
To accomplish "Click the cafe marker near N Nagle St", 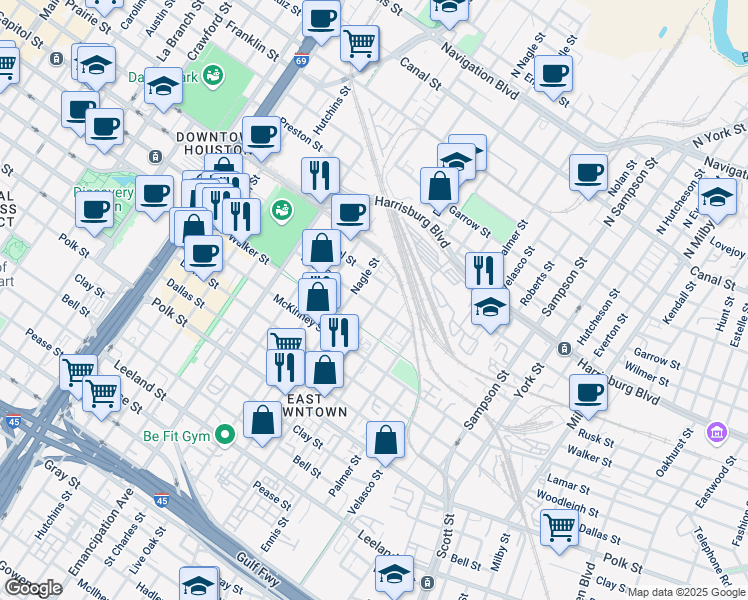I will (x=553, y=76).
